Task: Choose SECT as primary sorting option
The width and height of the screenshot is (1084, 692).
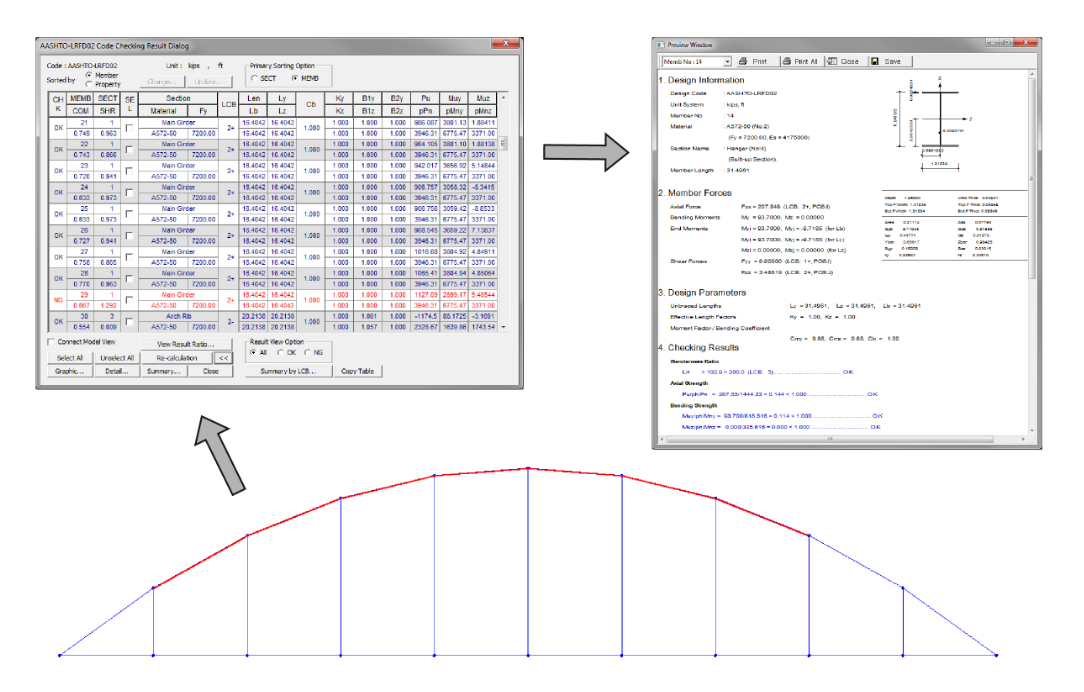Action: point(255,78)
